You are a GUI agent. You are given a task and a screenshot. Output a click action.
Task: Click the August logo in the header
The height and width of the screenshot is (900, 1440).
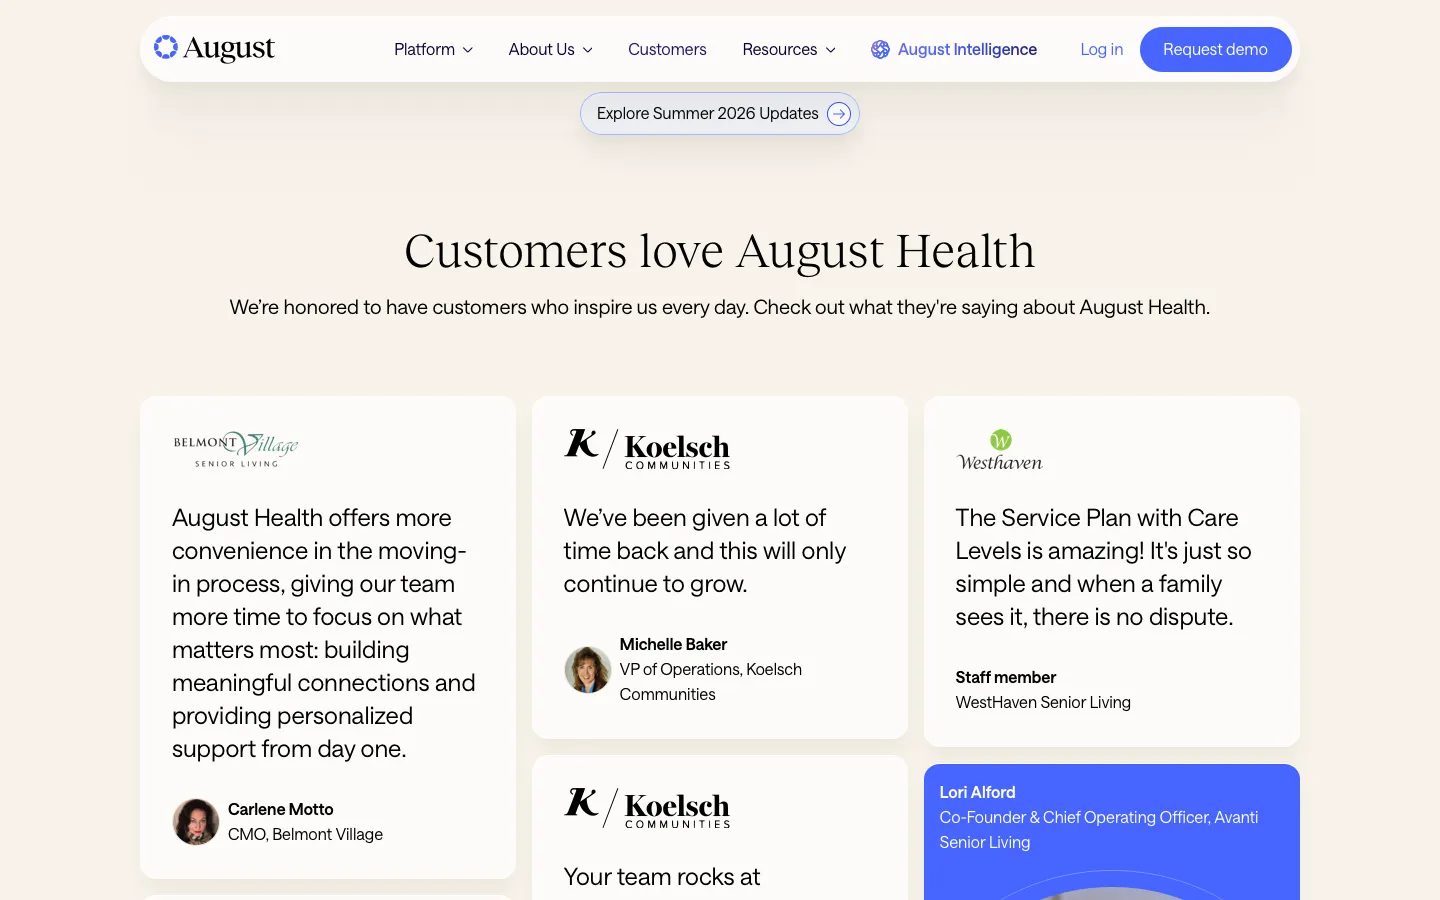214,48
